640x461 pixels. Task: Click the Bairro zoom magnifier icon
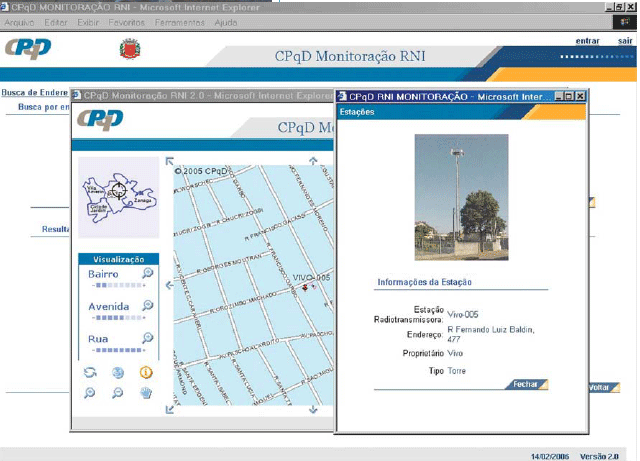[x=148, y=273]
